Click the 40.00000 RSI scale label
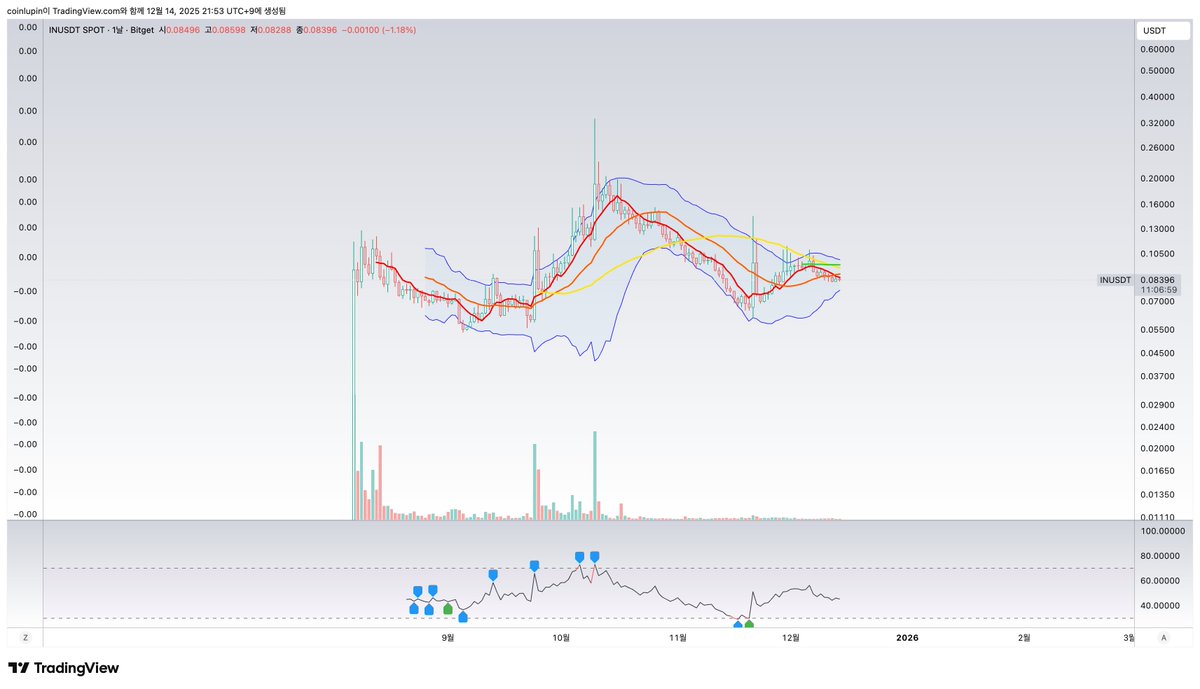Viewport: 1200px width, 689px height. tap(1160, 605)
